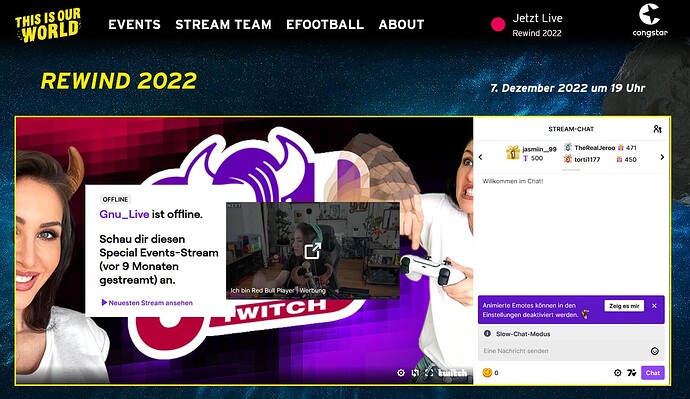Click the congstar logo

tap(650, 20)
